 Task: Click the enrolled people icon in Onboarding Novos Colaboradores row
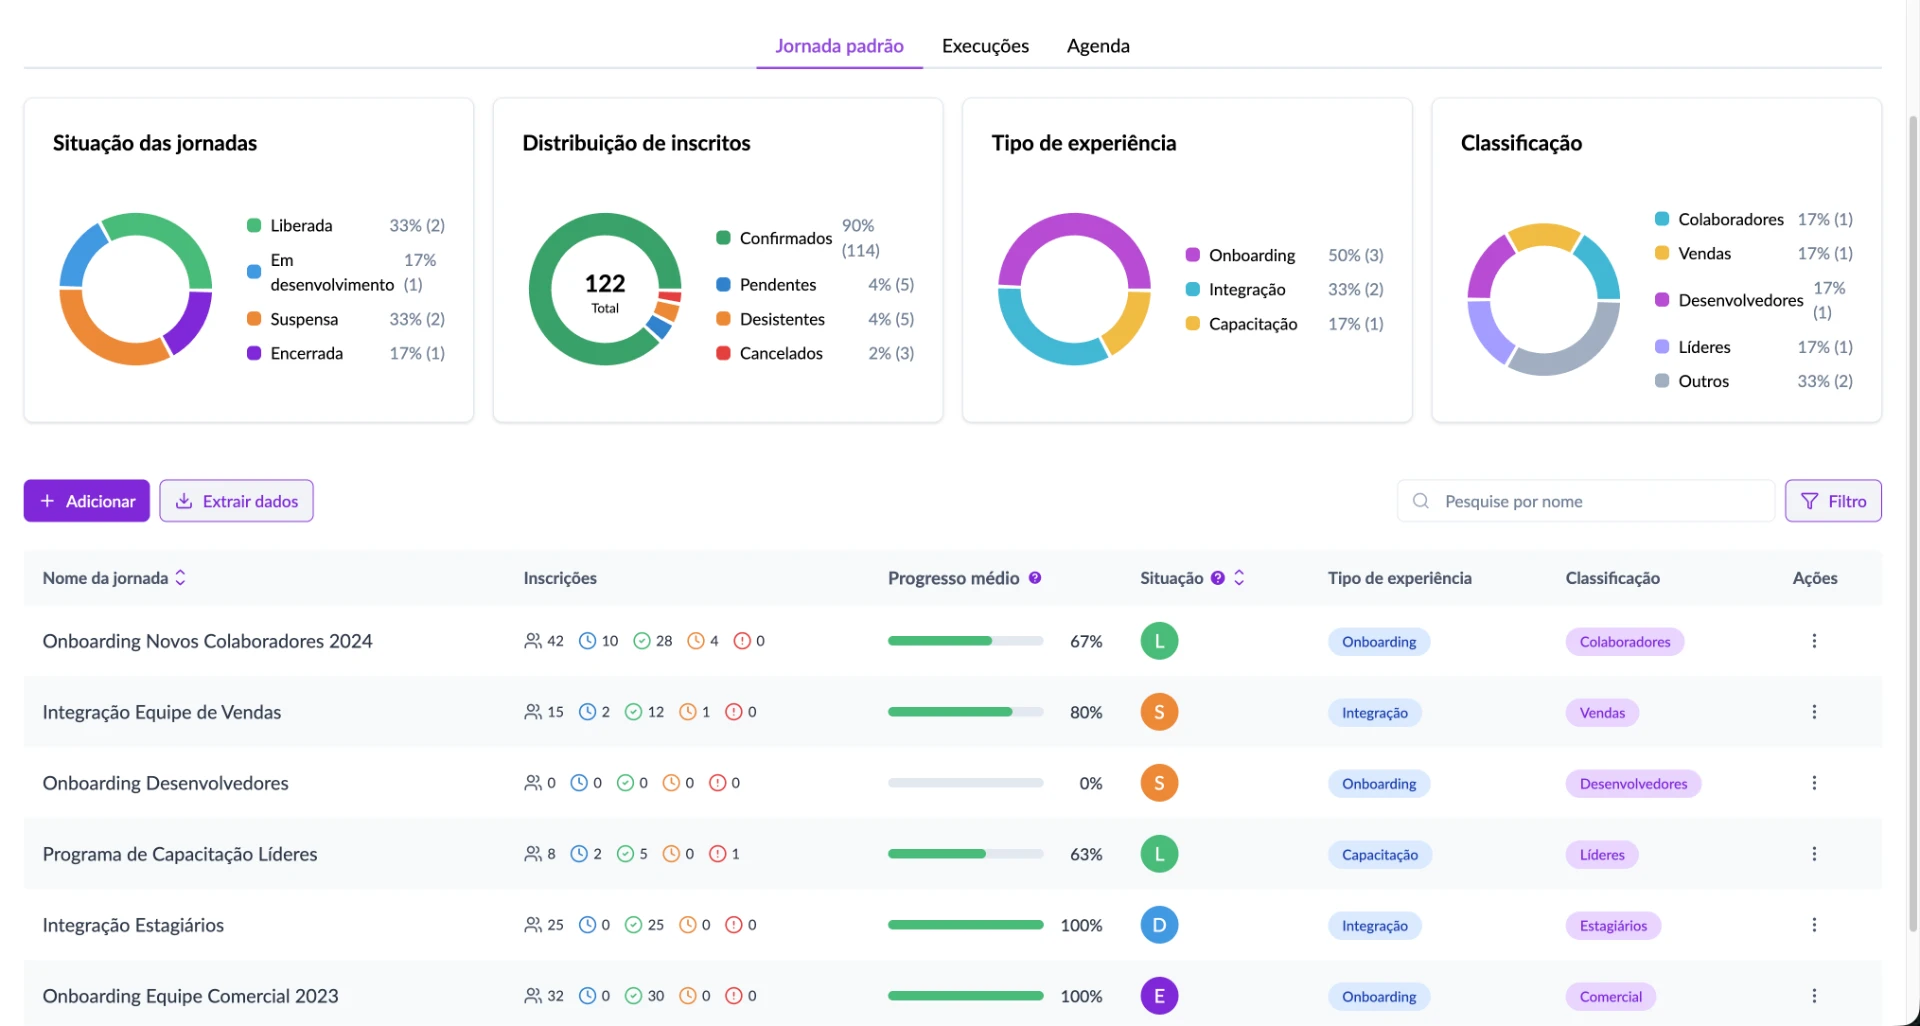point(533,641)
